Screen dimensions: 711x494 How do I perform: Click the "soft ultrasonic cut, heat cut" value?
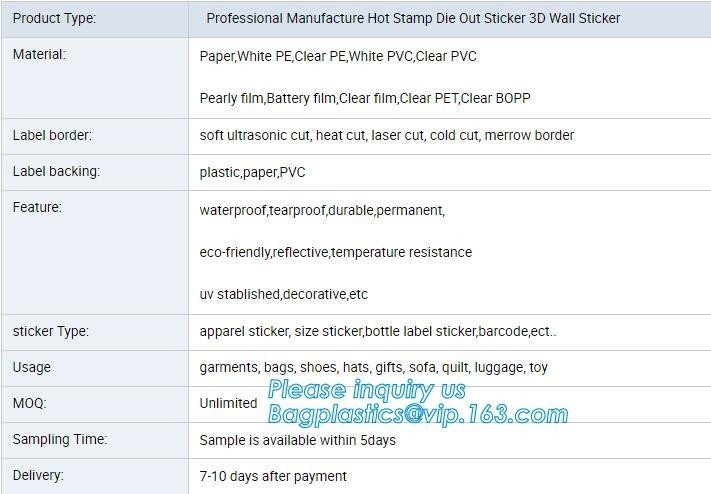(x=386, y=135)
